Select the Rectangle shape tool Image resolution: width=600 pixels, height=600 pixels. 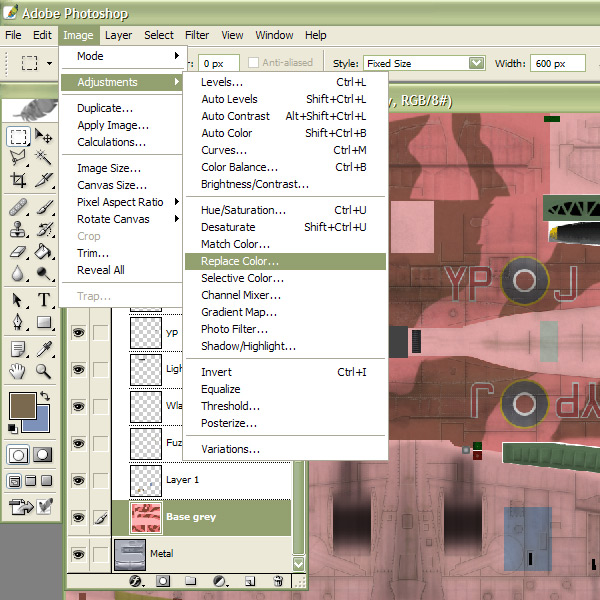[x=43, y=322]
